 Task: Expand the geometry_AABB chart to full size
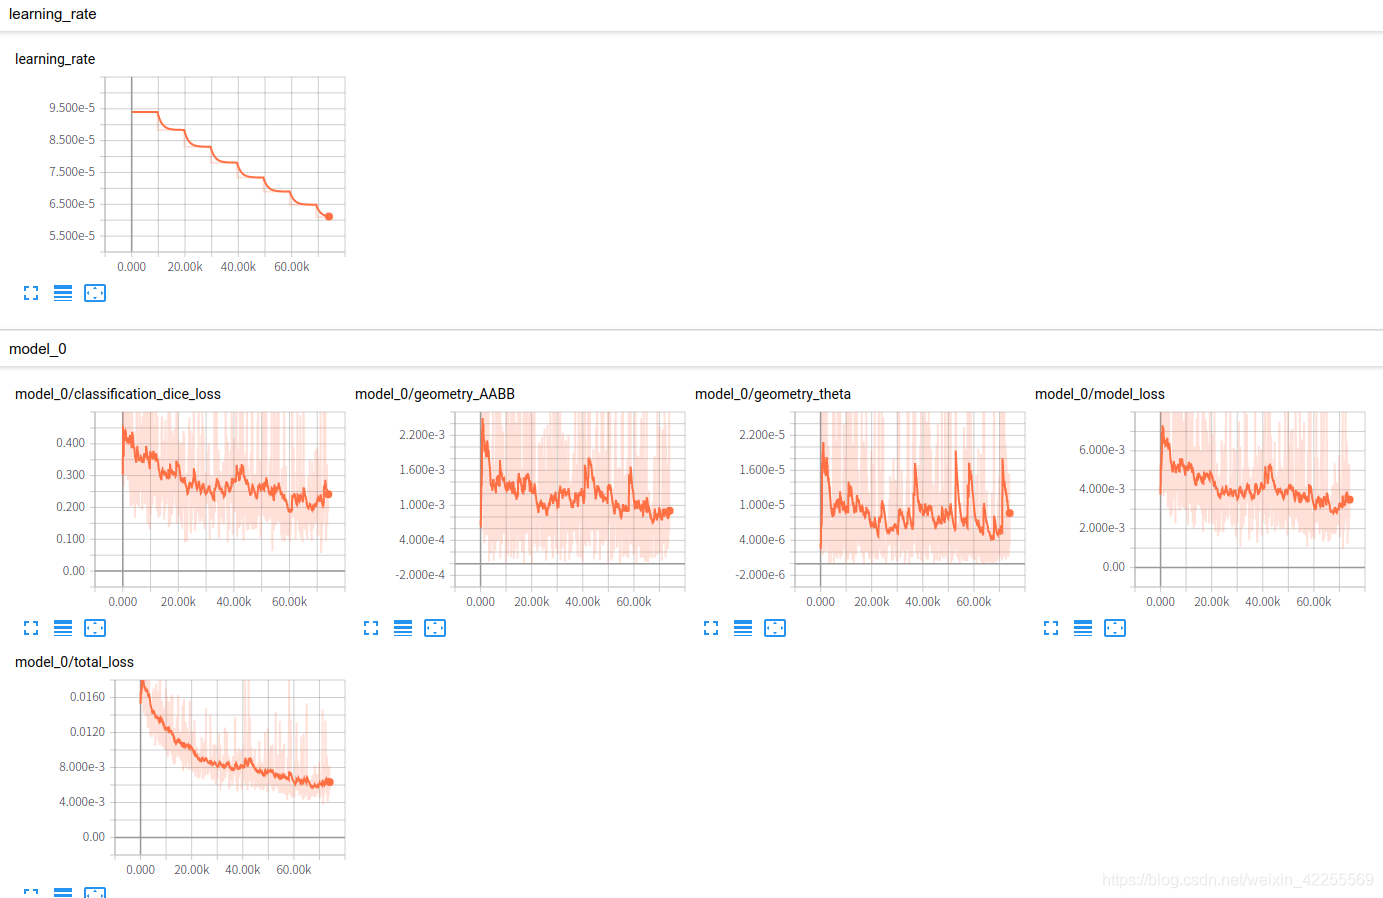[x=371, y=628]
